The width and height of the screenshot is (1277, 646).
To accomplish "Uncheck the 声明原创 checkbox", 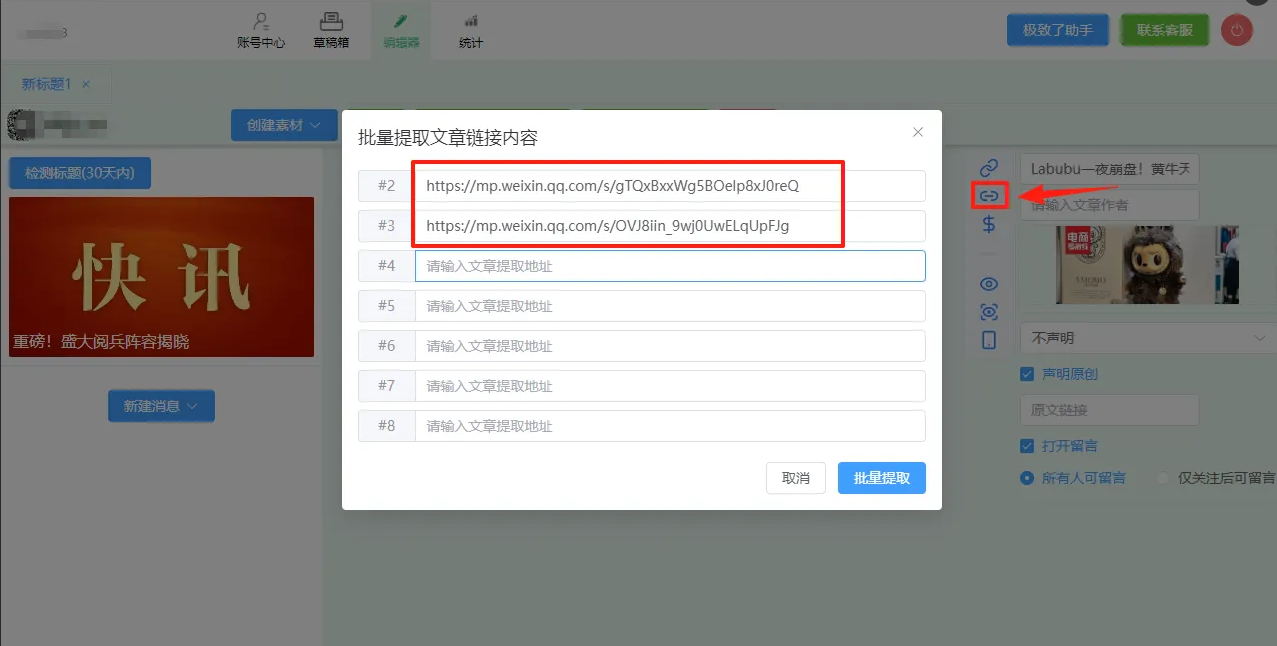I will click(x=1027, y=374).
